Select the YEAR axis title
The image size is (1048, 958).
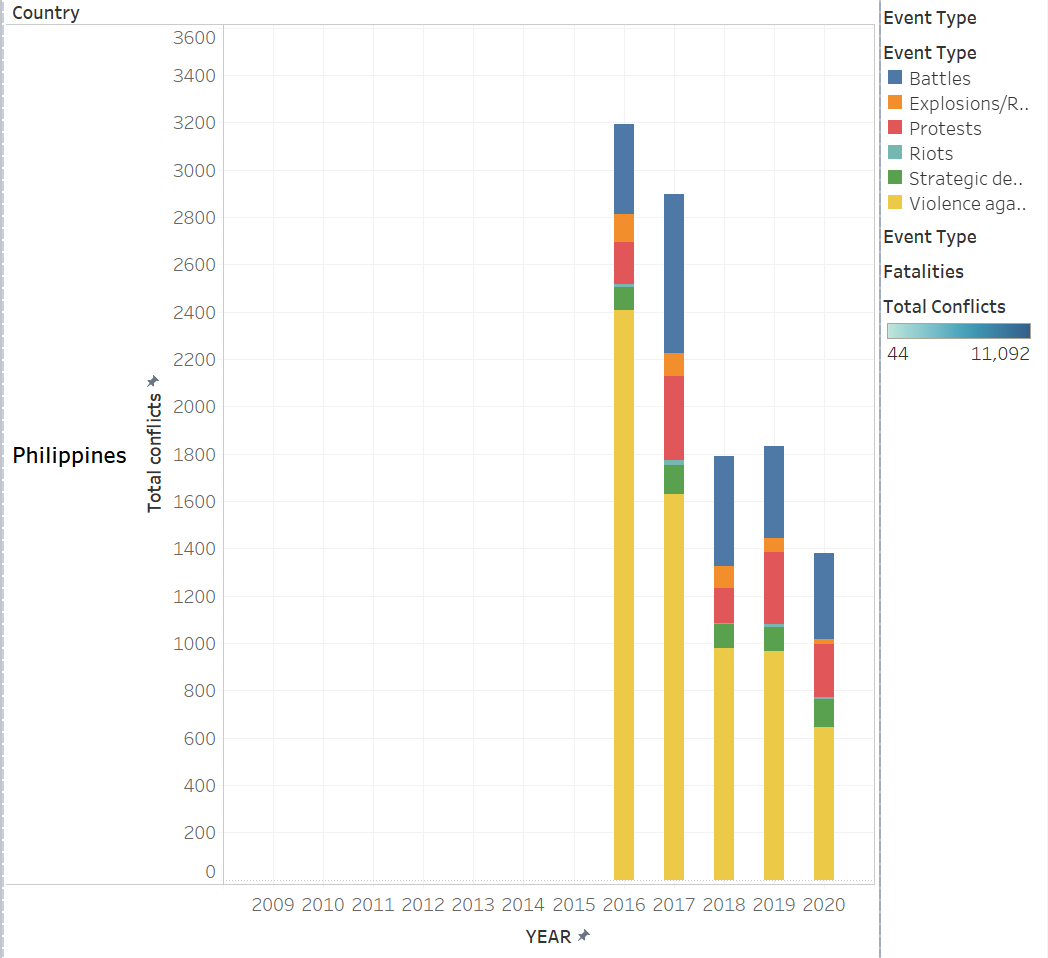click(548, 936)
